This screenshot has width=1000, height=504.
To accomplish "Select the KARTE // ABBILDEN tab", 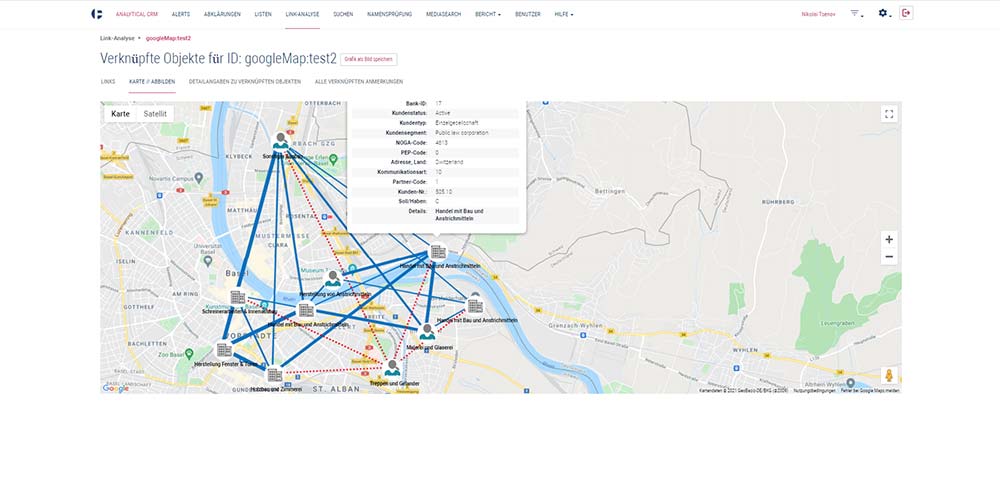I will (x=152, y=82).
